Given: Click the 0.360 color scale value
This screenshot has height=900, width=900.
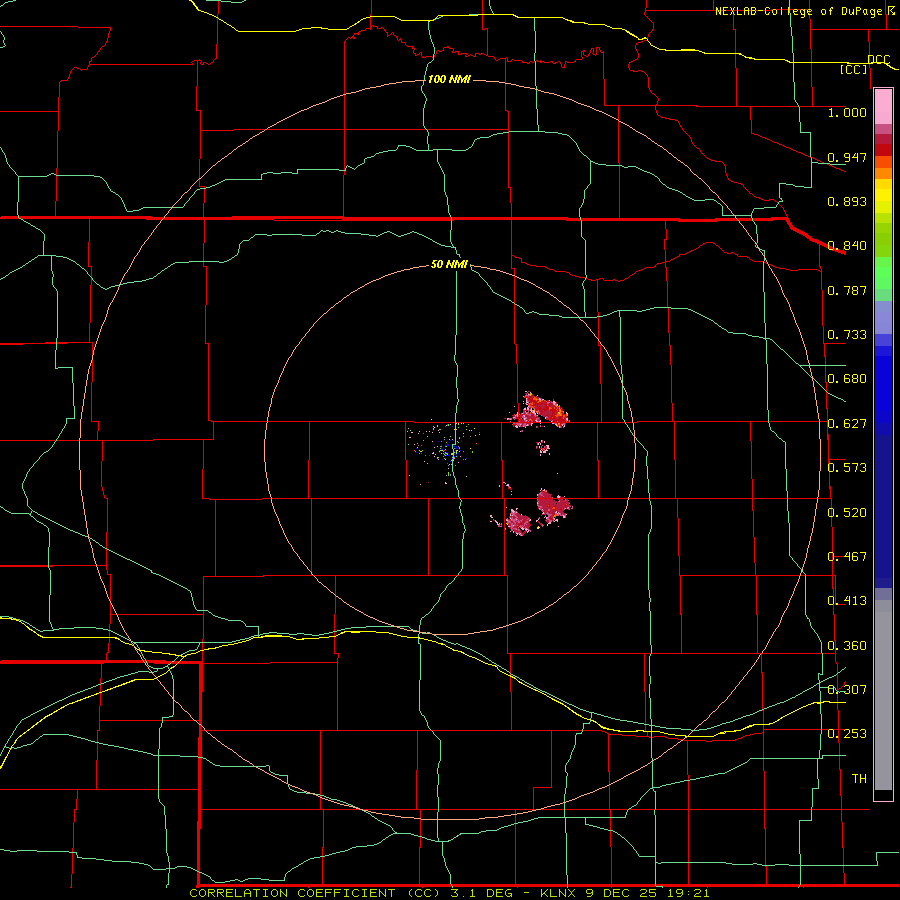Looking at the screenshot, I should coord(847,645).
